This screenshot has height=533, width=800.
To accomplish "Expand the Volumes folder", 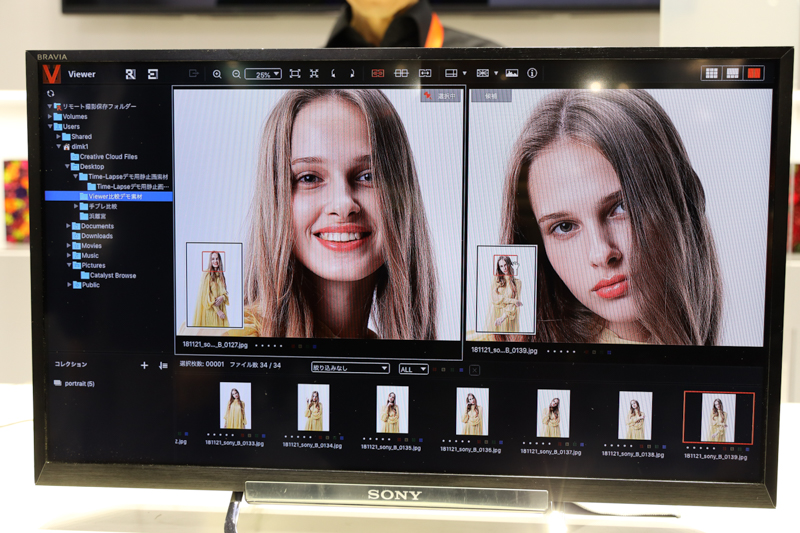I will [x=49, y=116].
